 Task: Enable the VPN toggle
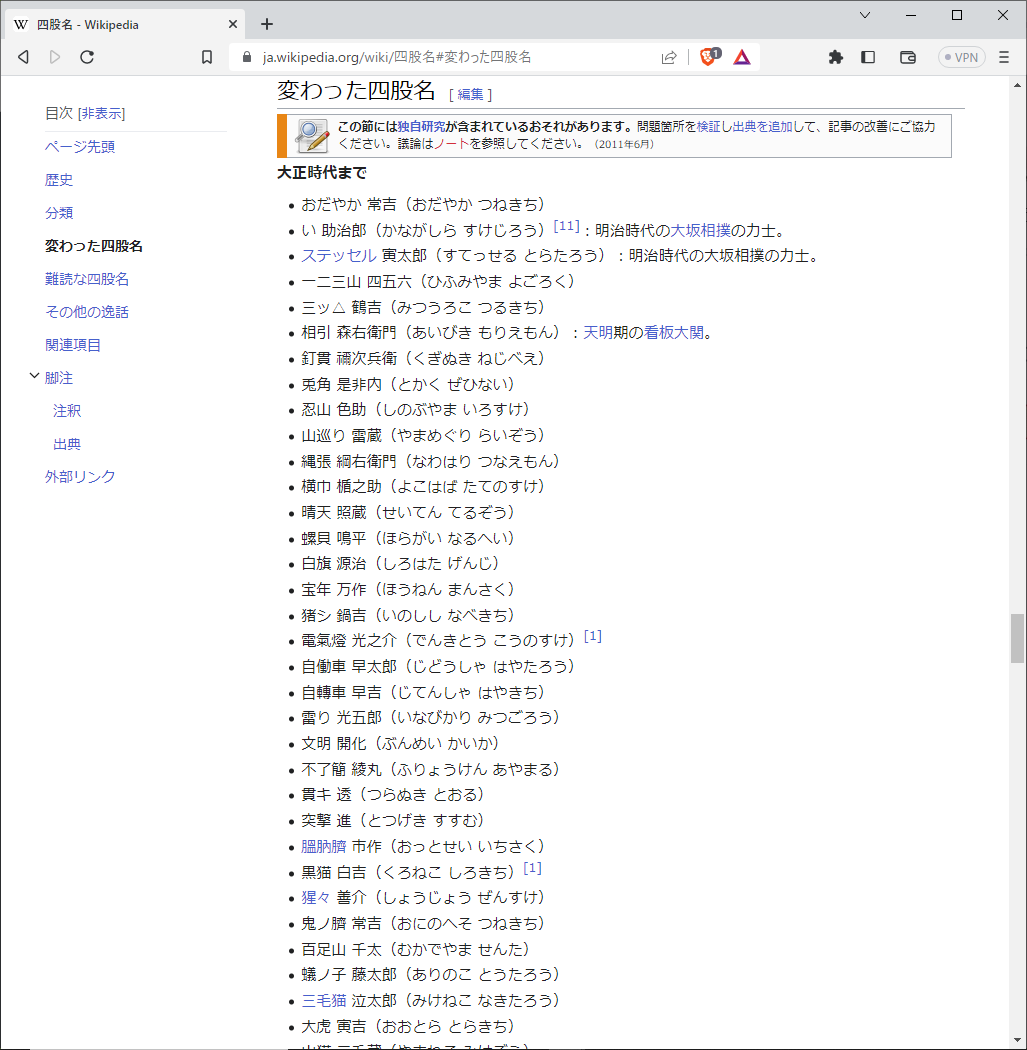[x=961, y=57]
